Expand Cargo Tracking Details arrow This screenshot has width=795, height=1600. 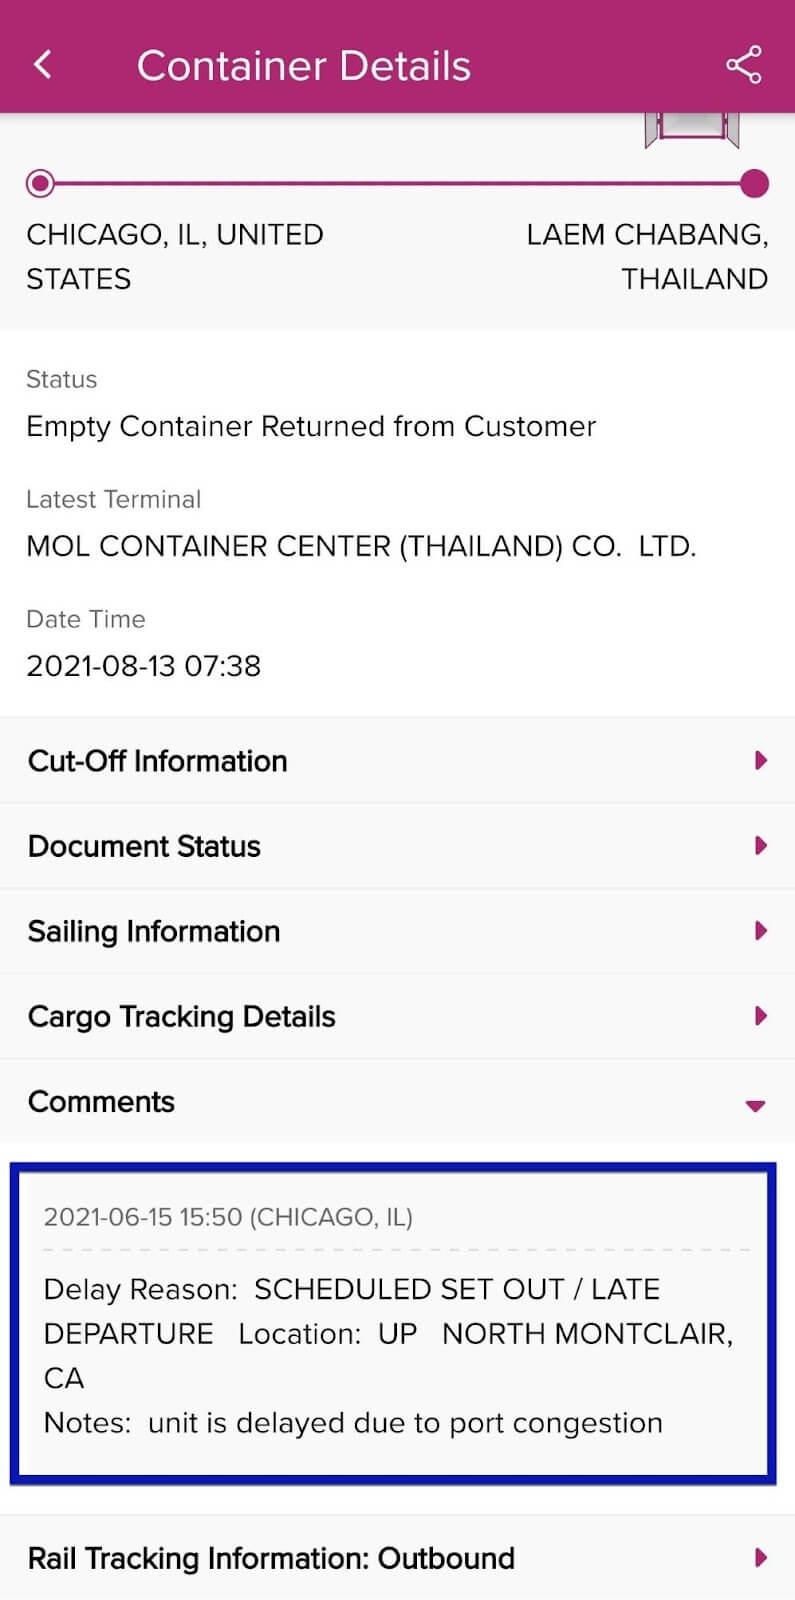760,1016
